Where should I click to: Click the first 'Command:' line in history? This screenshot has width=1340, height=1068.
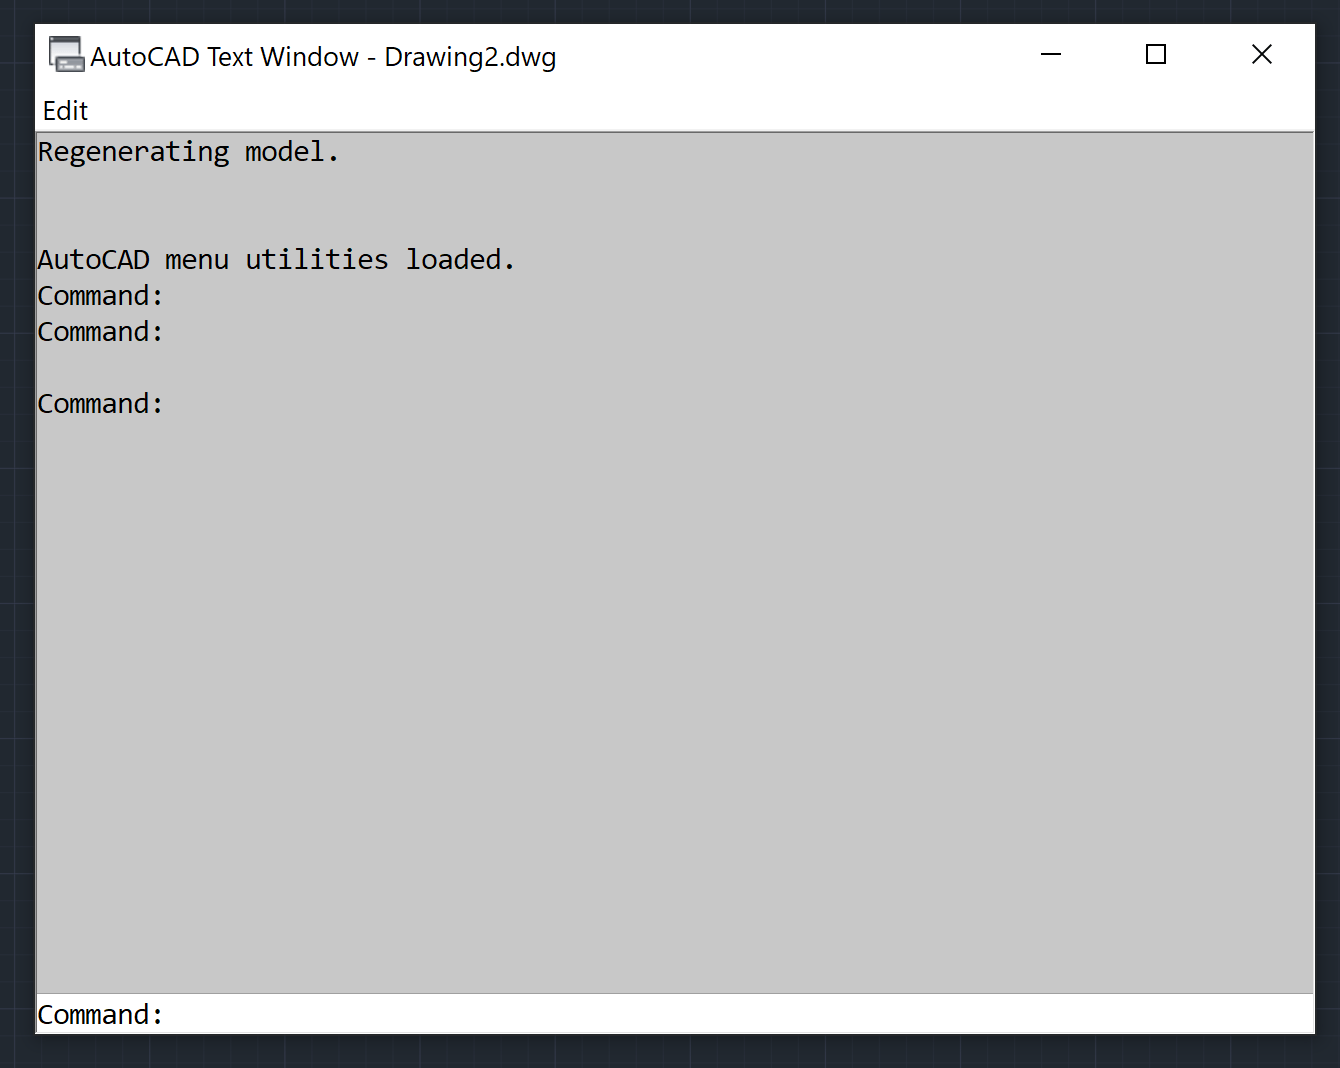pyautogui.click(x=99, y=295)
